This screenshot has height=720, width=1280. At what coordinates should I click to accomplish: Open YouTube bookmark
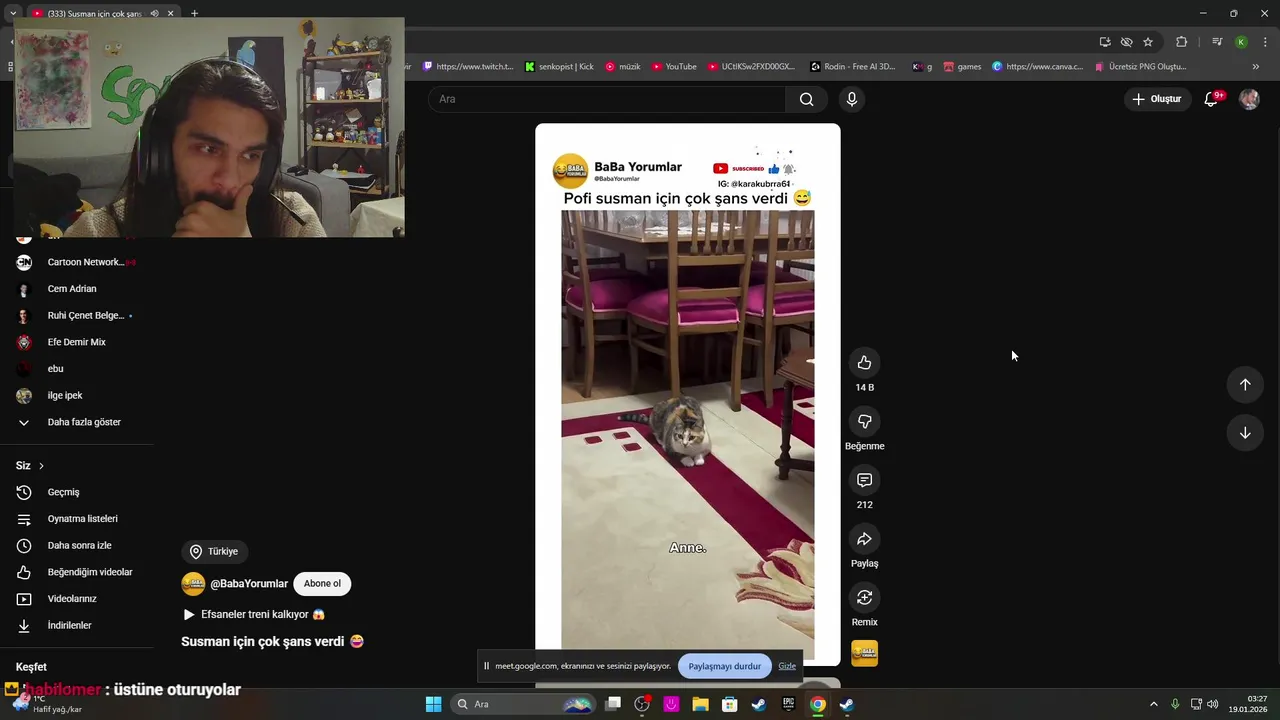[x=674, y=67]
